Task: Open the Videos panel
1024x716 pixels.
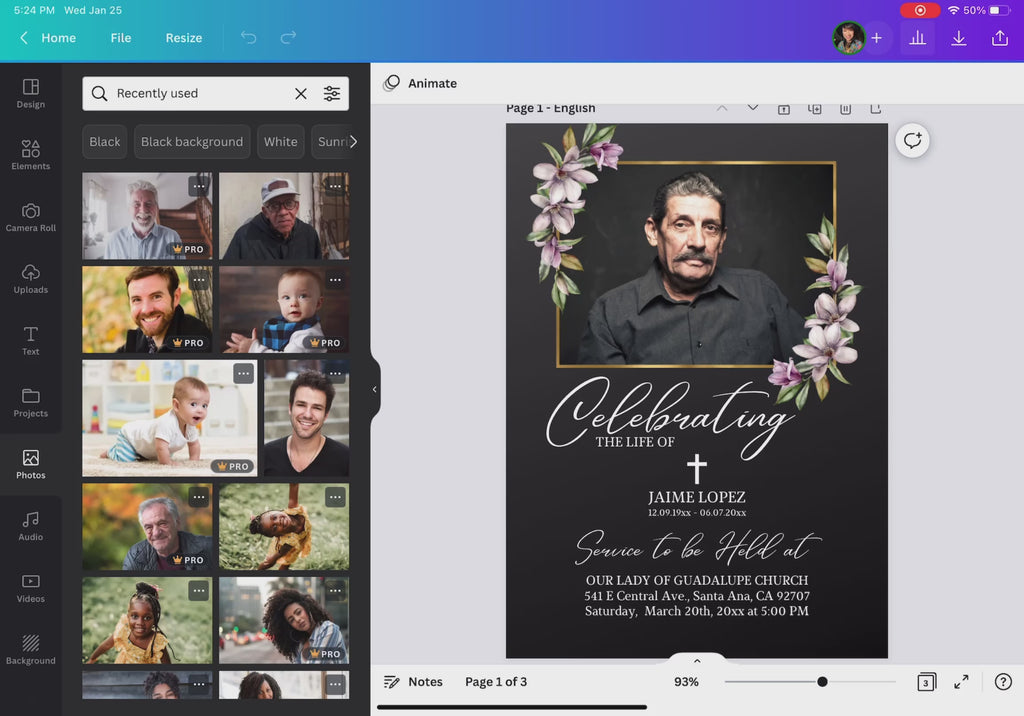Action: (31, 588)
